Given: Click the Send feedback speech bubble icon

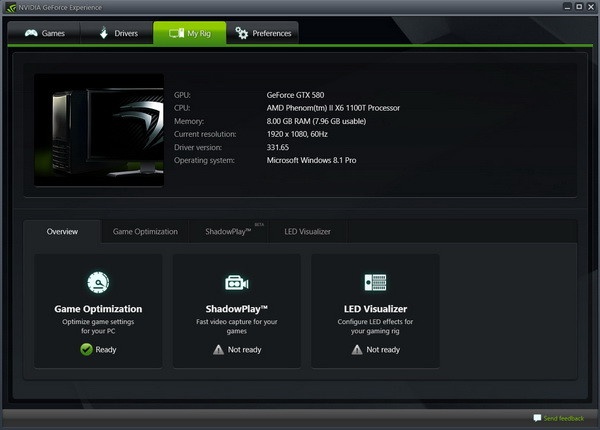Looking at the screenshot, I should (537, 418).
